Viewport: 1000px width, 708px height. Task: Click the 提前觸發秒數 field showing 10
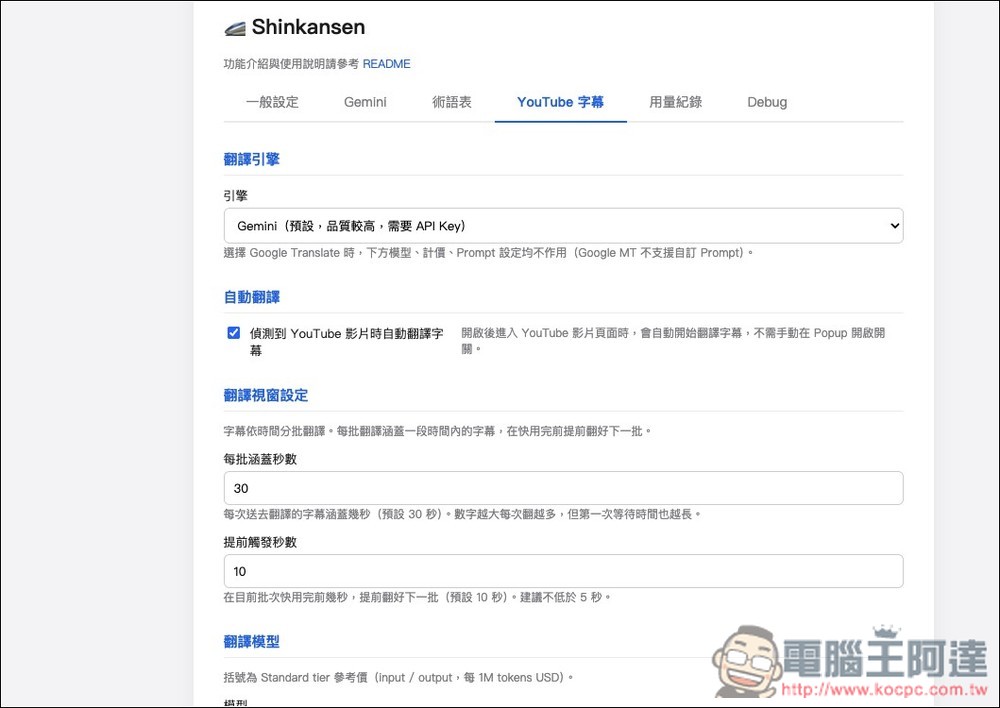click(x=562, y=572)
